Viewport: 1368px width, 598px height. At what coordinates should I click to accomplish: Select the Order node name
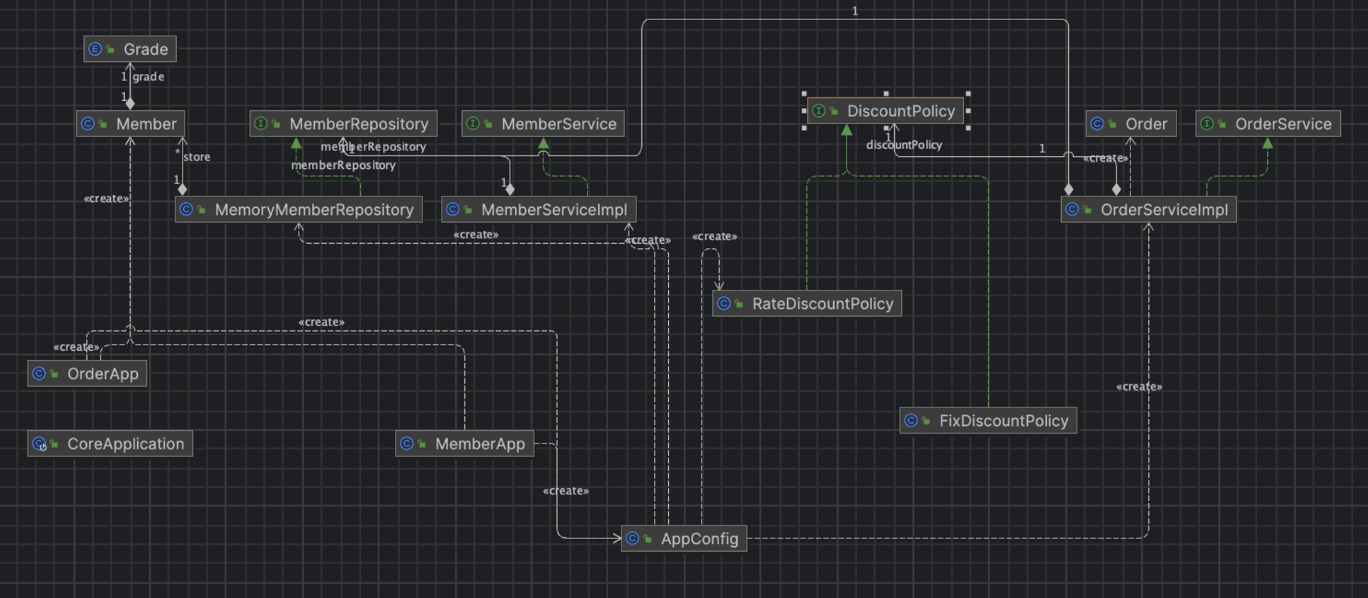1146,124
